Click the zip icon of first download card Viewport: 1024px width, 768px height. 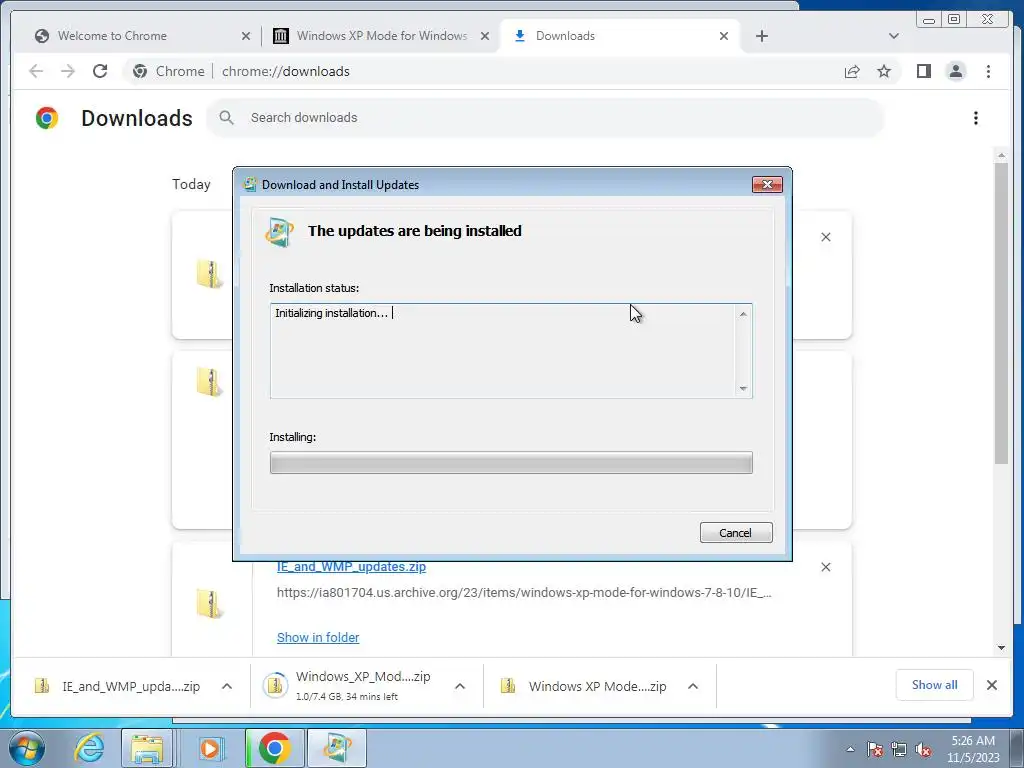209,274
